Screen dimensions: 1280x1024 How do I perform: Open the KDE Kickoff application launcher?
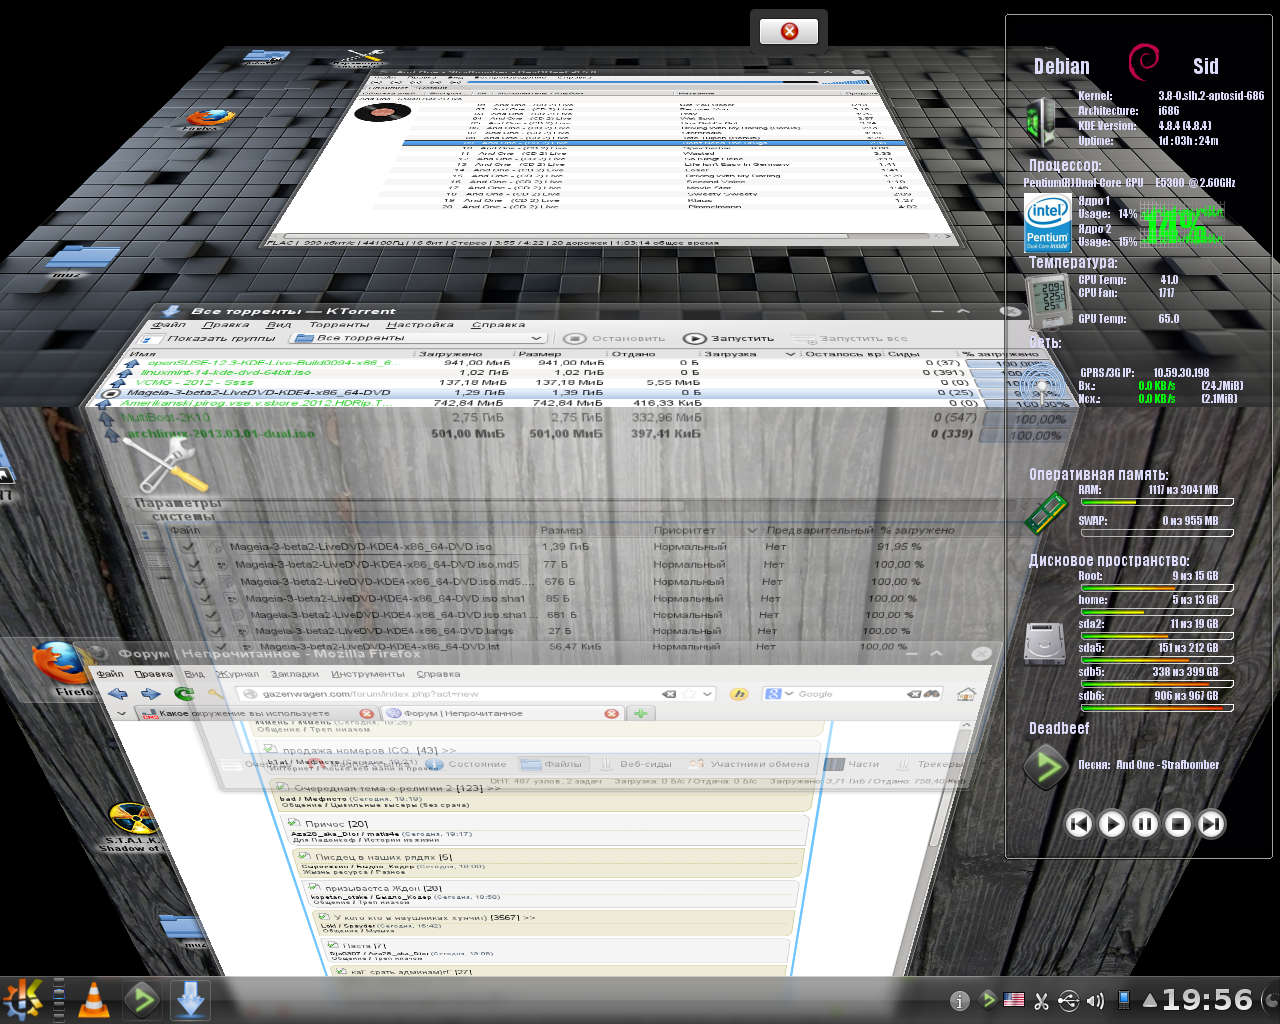click(22, 998)
